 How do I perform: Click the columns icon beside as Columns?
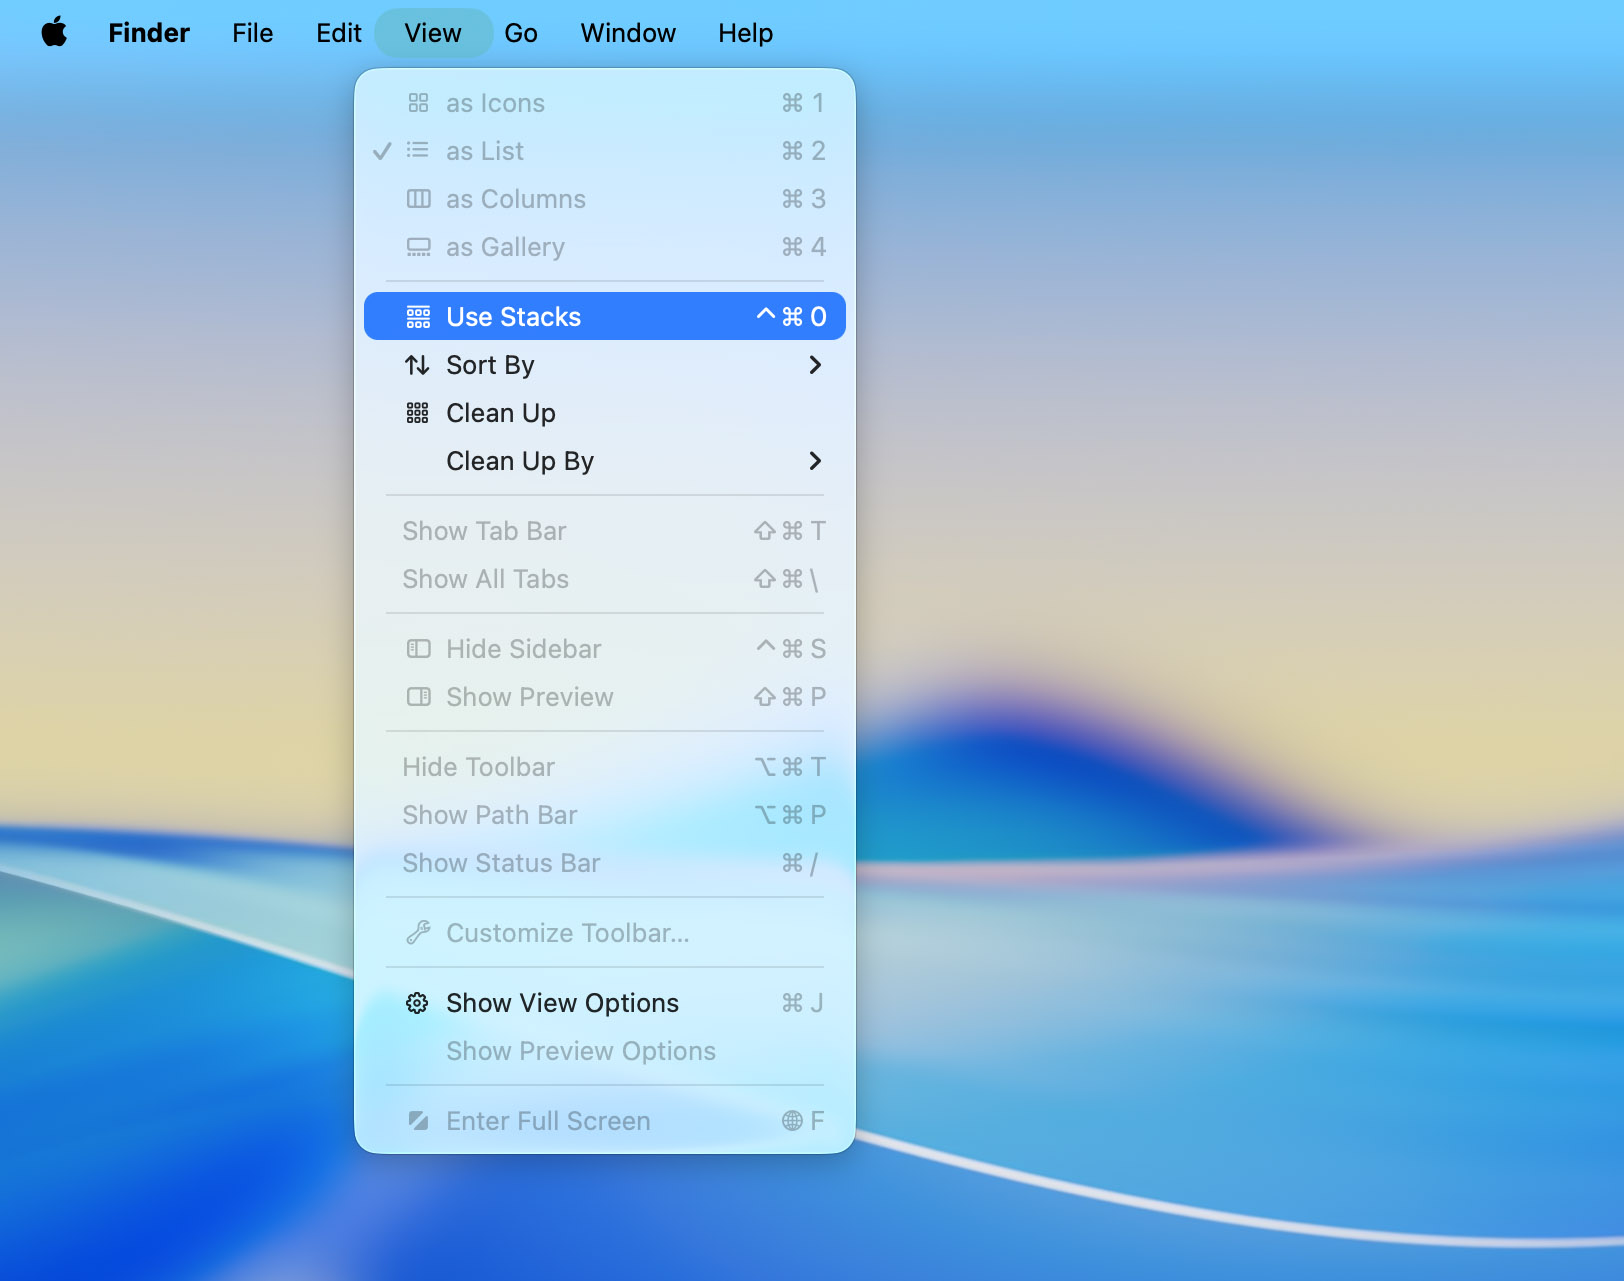pos(418,199)
